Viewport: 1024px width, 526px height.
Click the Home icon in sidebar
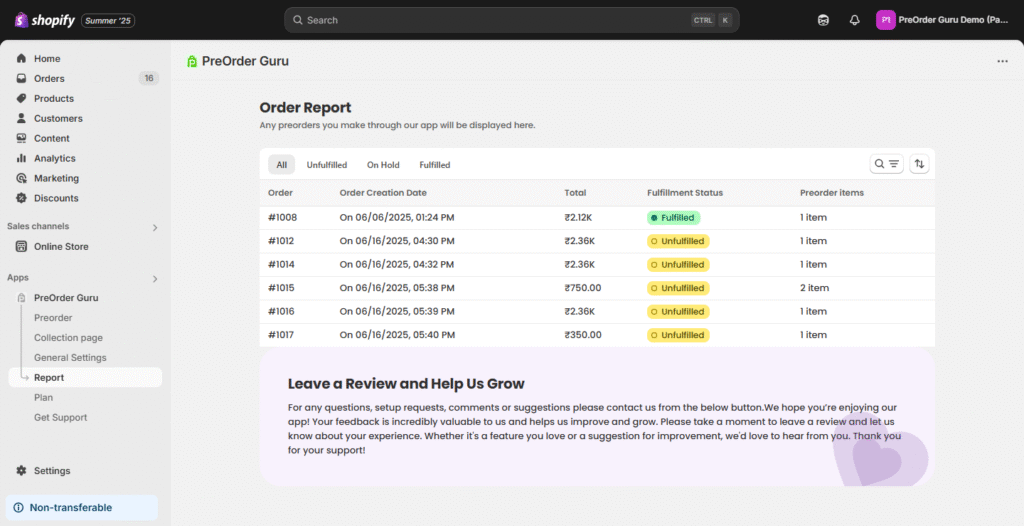(x=21, y=59)
